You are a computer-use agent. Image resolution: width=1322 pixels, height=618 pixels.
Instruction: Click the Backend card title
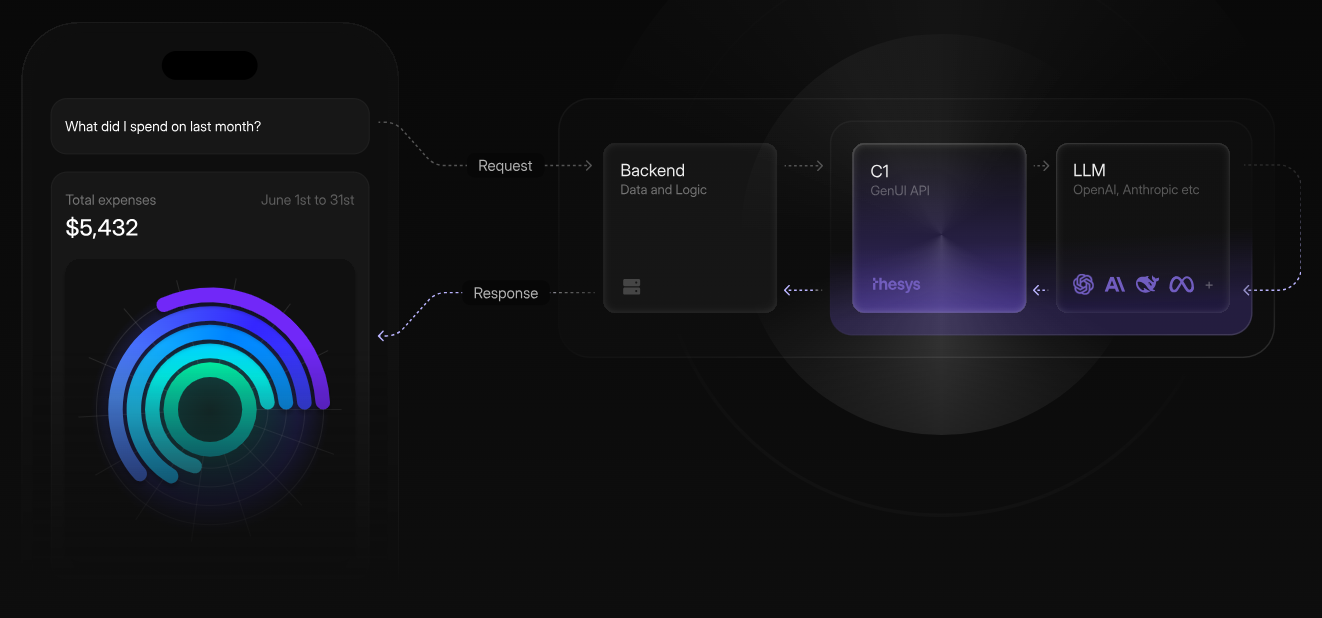point(652,170)
